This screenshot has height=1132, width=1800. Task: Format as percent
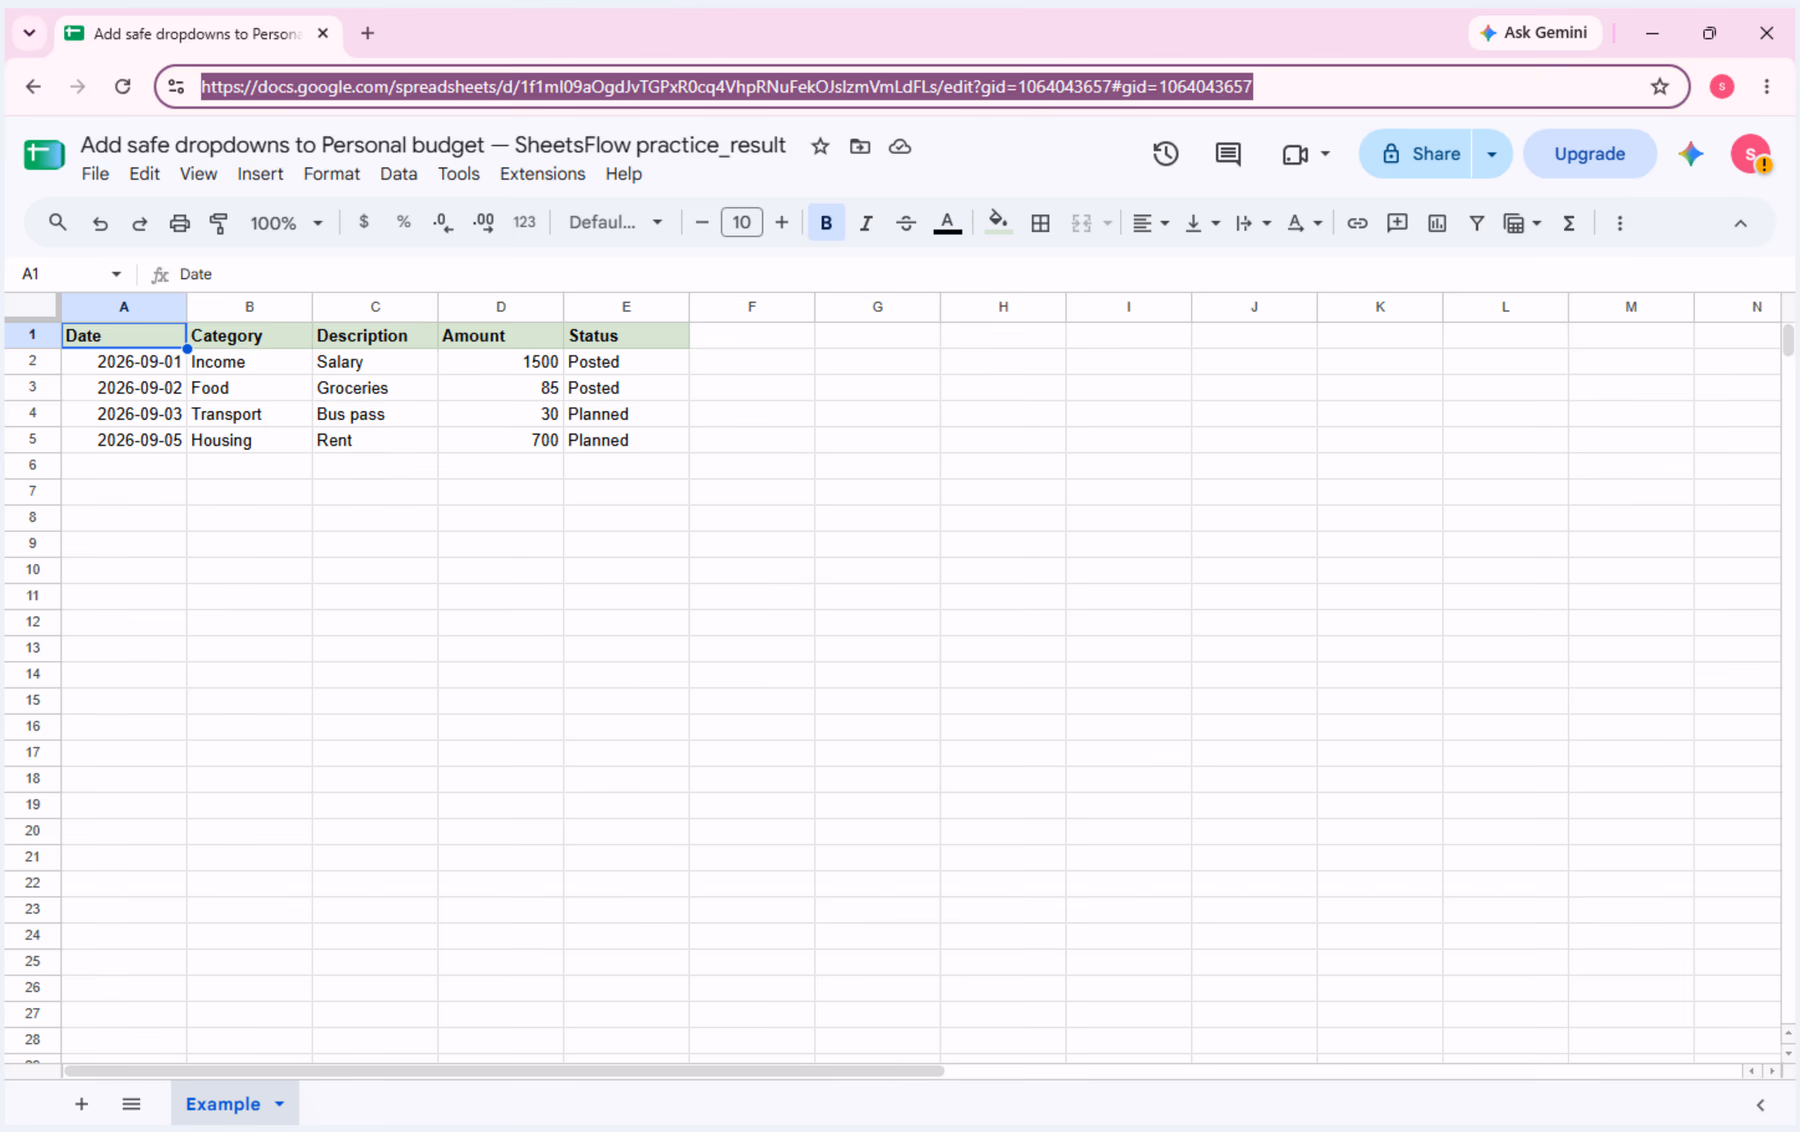403,222
